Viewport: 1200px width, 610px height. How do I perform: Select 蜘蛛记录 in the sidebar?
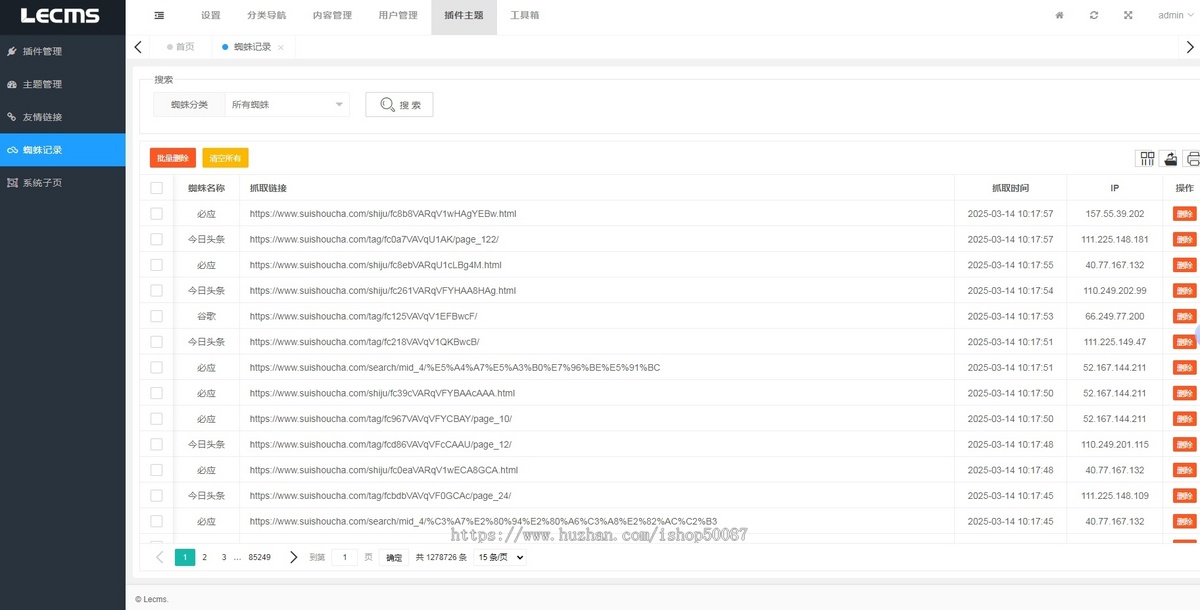coord(63,150)
